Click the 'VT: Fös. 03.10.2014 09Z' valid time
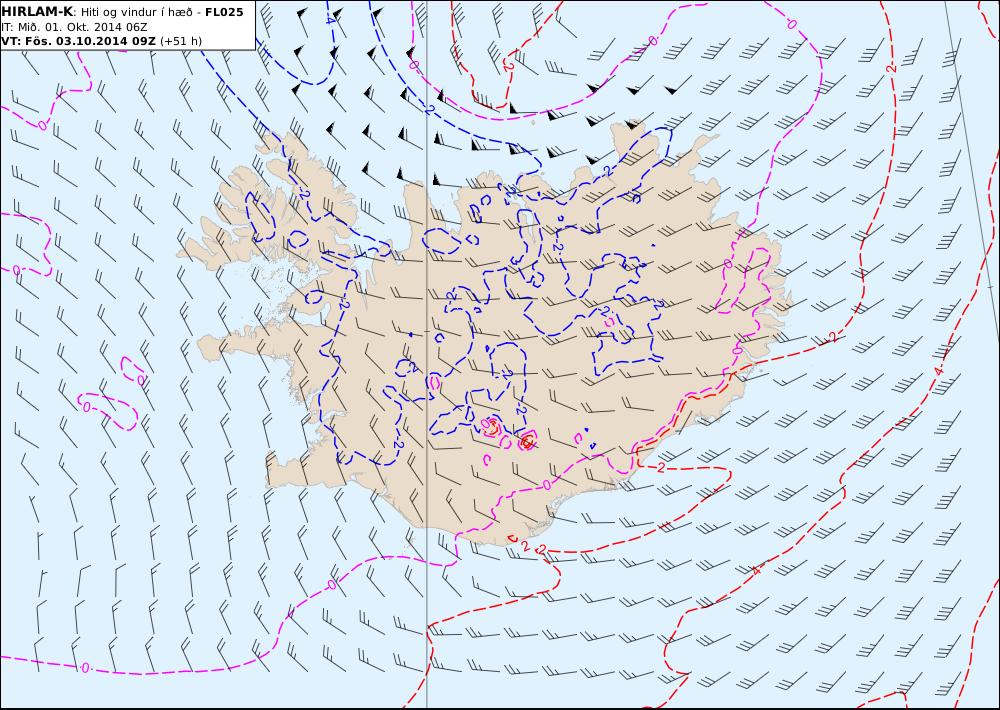 coord(78,41)
